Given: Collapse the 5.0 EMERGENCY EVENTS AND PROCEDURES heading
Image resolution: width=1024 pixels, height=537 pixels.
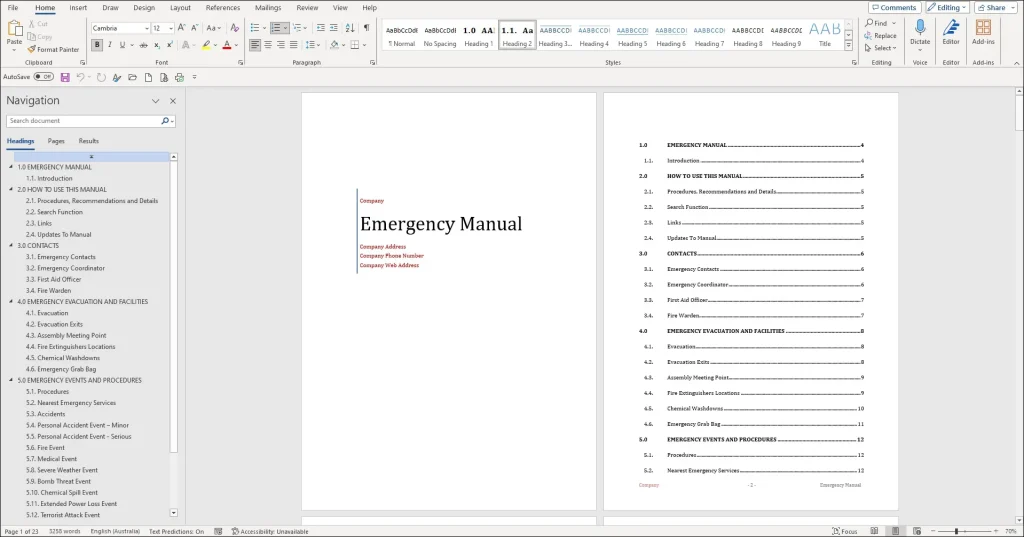Looking at the screenshot, I should point(11,380).
